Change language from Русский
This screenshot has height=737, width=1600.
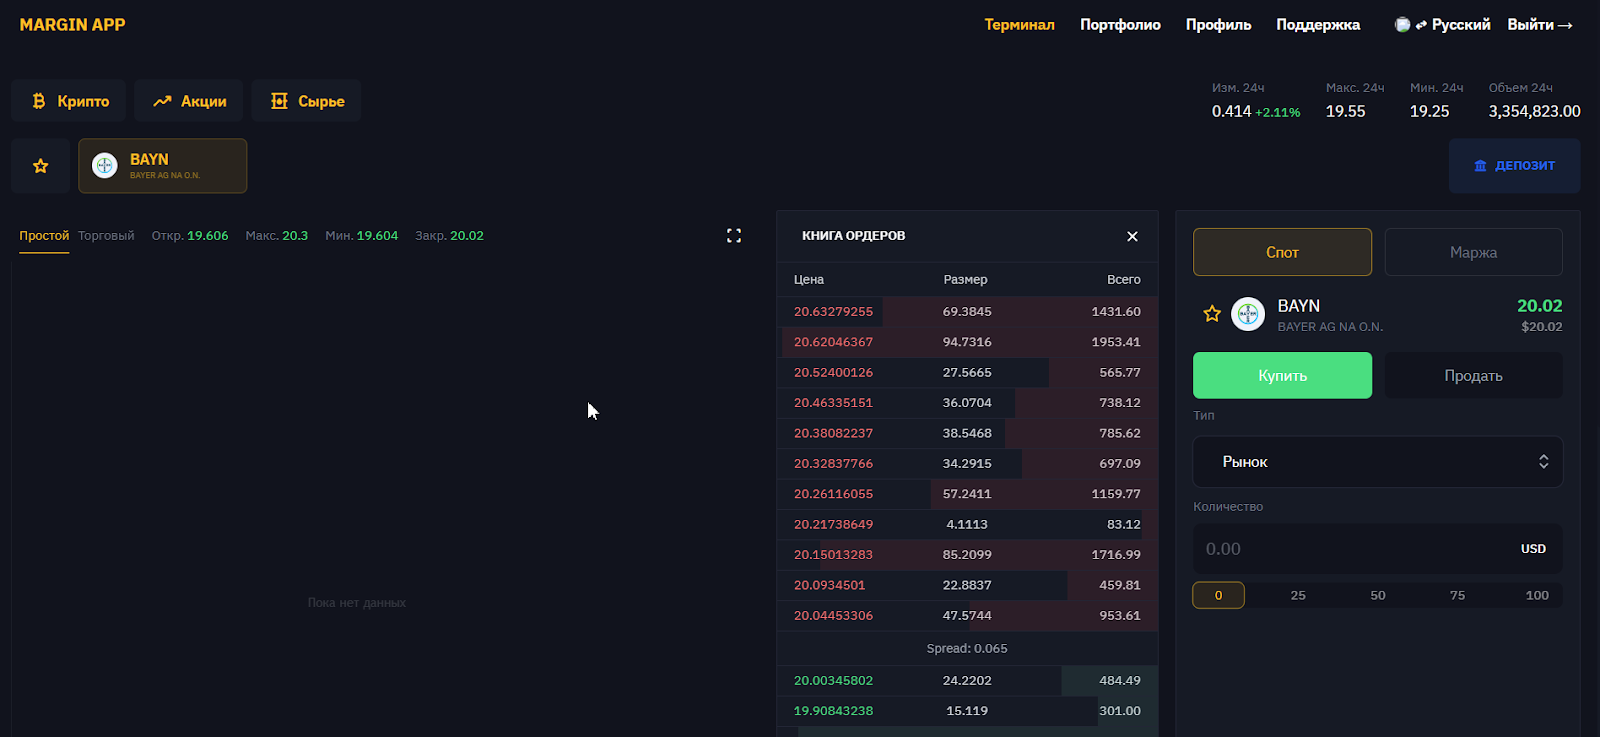(x=1443, y=25)
